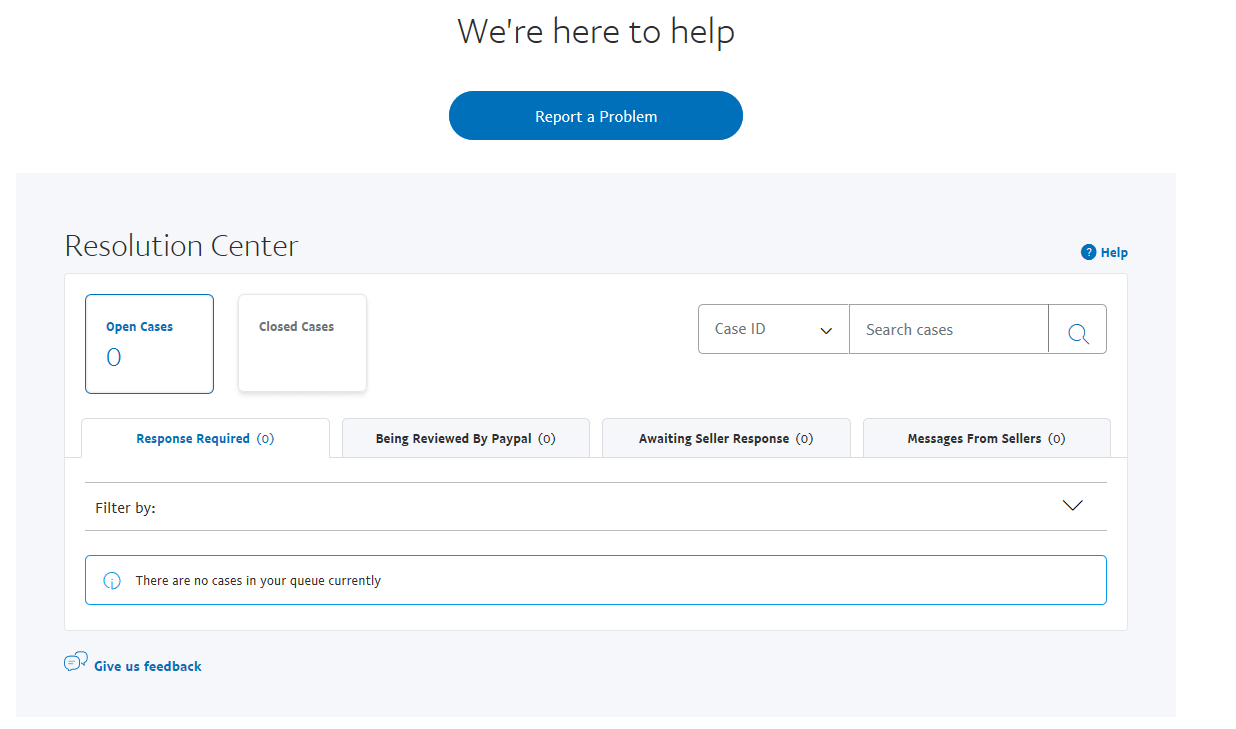Screen dimensions: 1236x729
Task: Click the speech bubble feedback icon
Action: [x=75, y=660]
